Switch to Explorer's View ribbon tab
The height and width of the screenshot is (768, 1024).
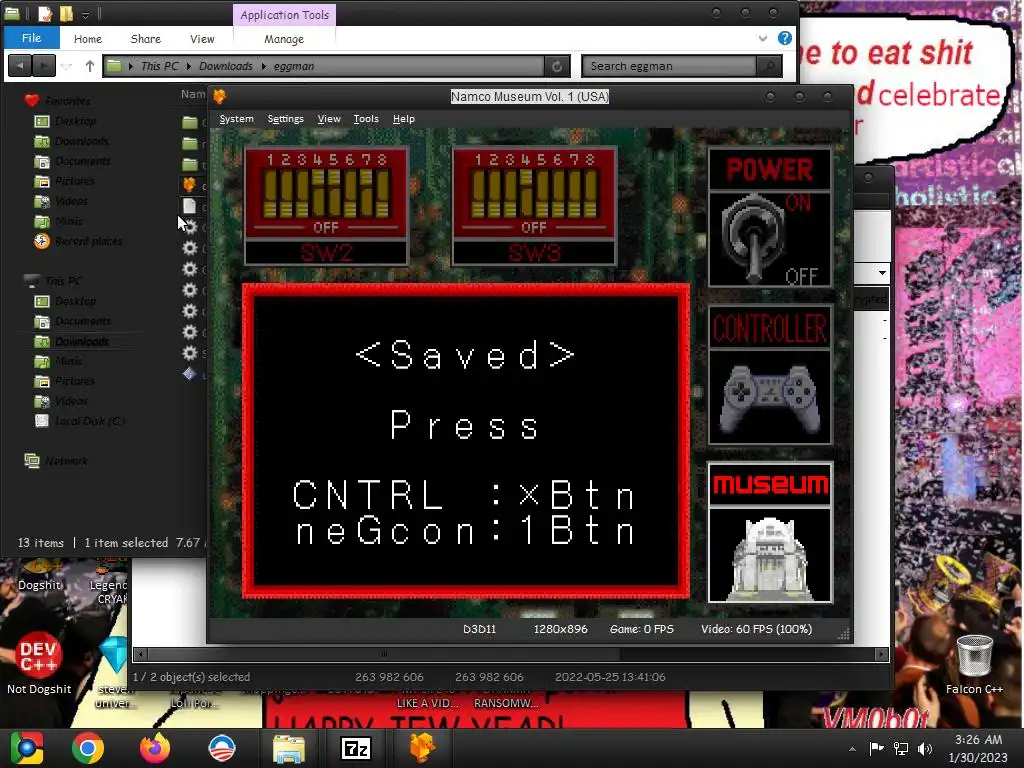pyautogui.click(x=202, y=39)
